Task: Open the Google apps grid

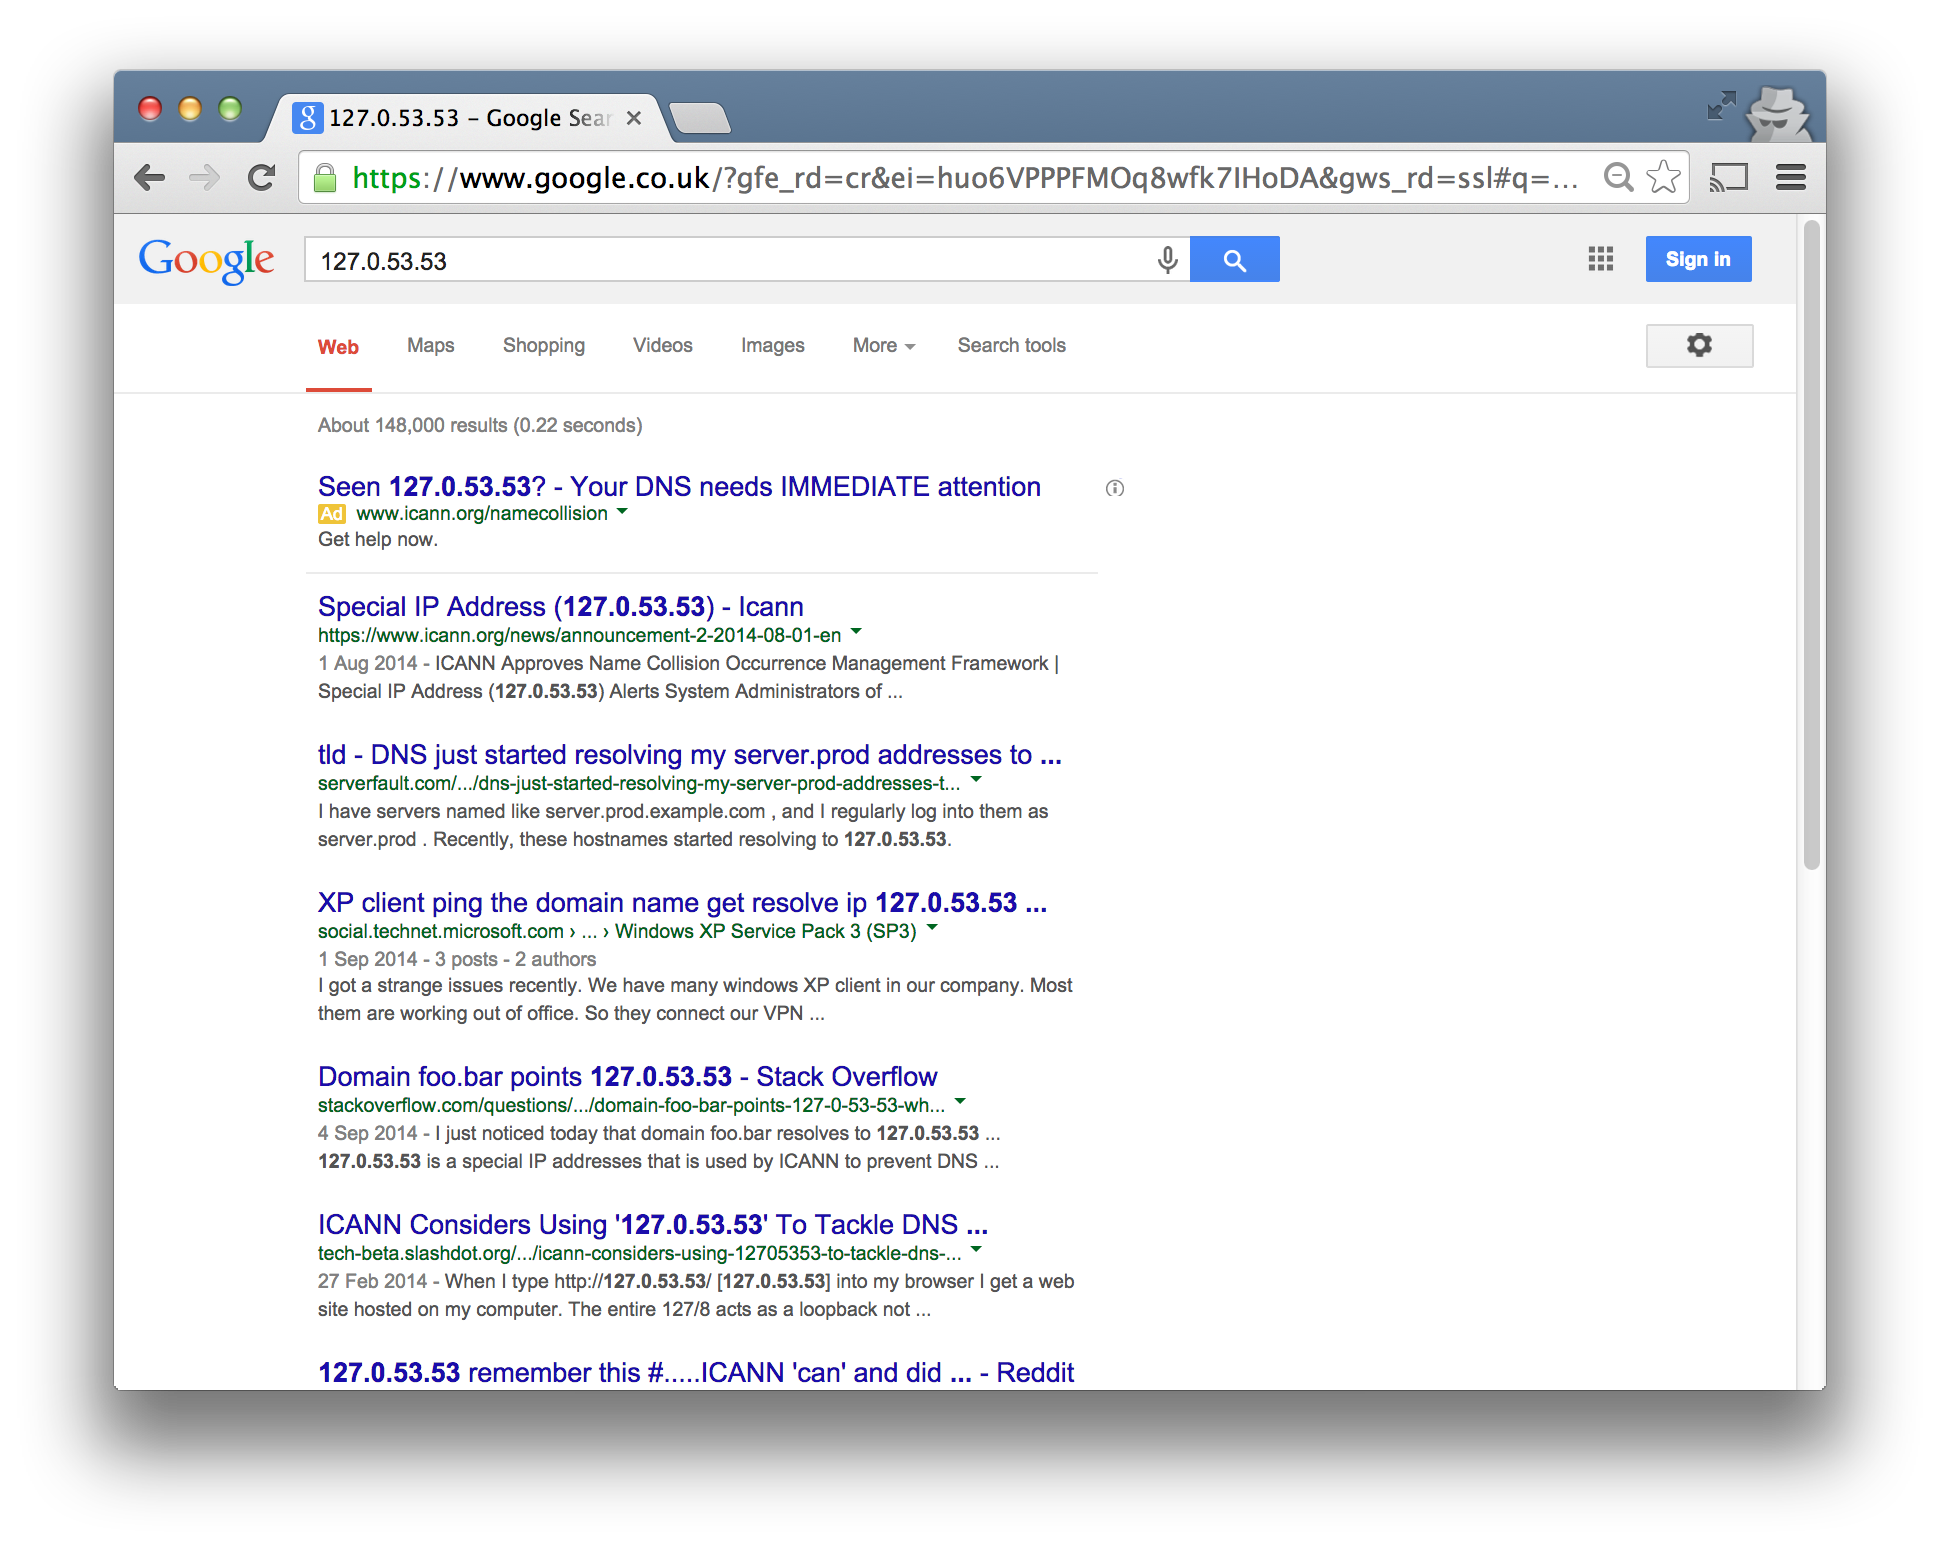Action: [x=1601, y=260]
